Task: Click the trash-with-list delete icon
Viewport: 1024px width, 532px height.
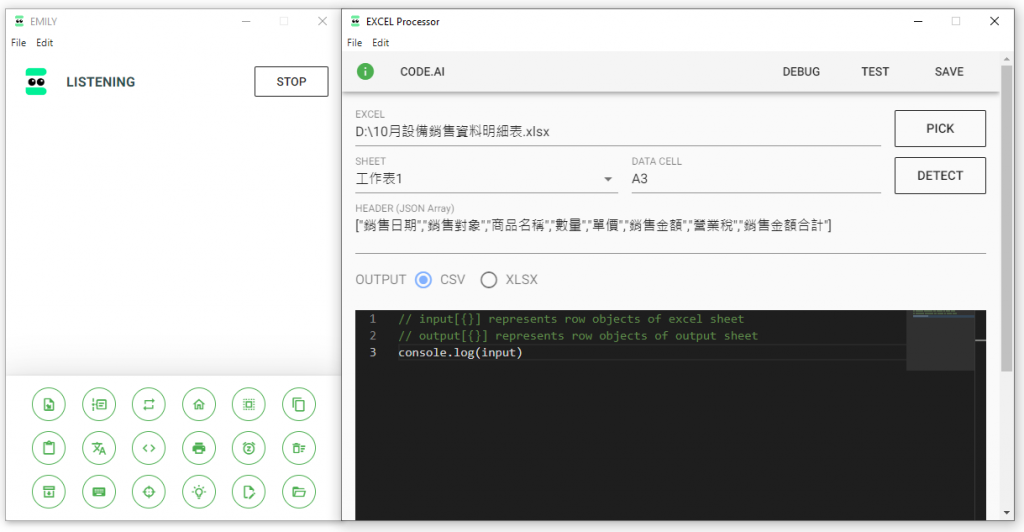Action: [299, 448]
